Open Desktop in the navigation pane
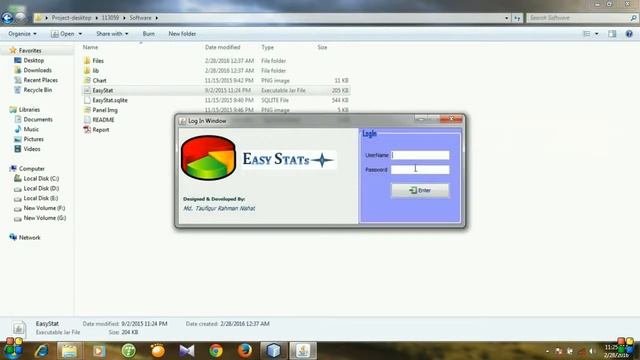Viewport: 640px width, 360px height. (x=33, y=60)
